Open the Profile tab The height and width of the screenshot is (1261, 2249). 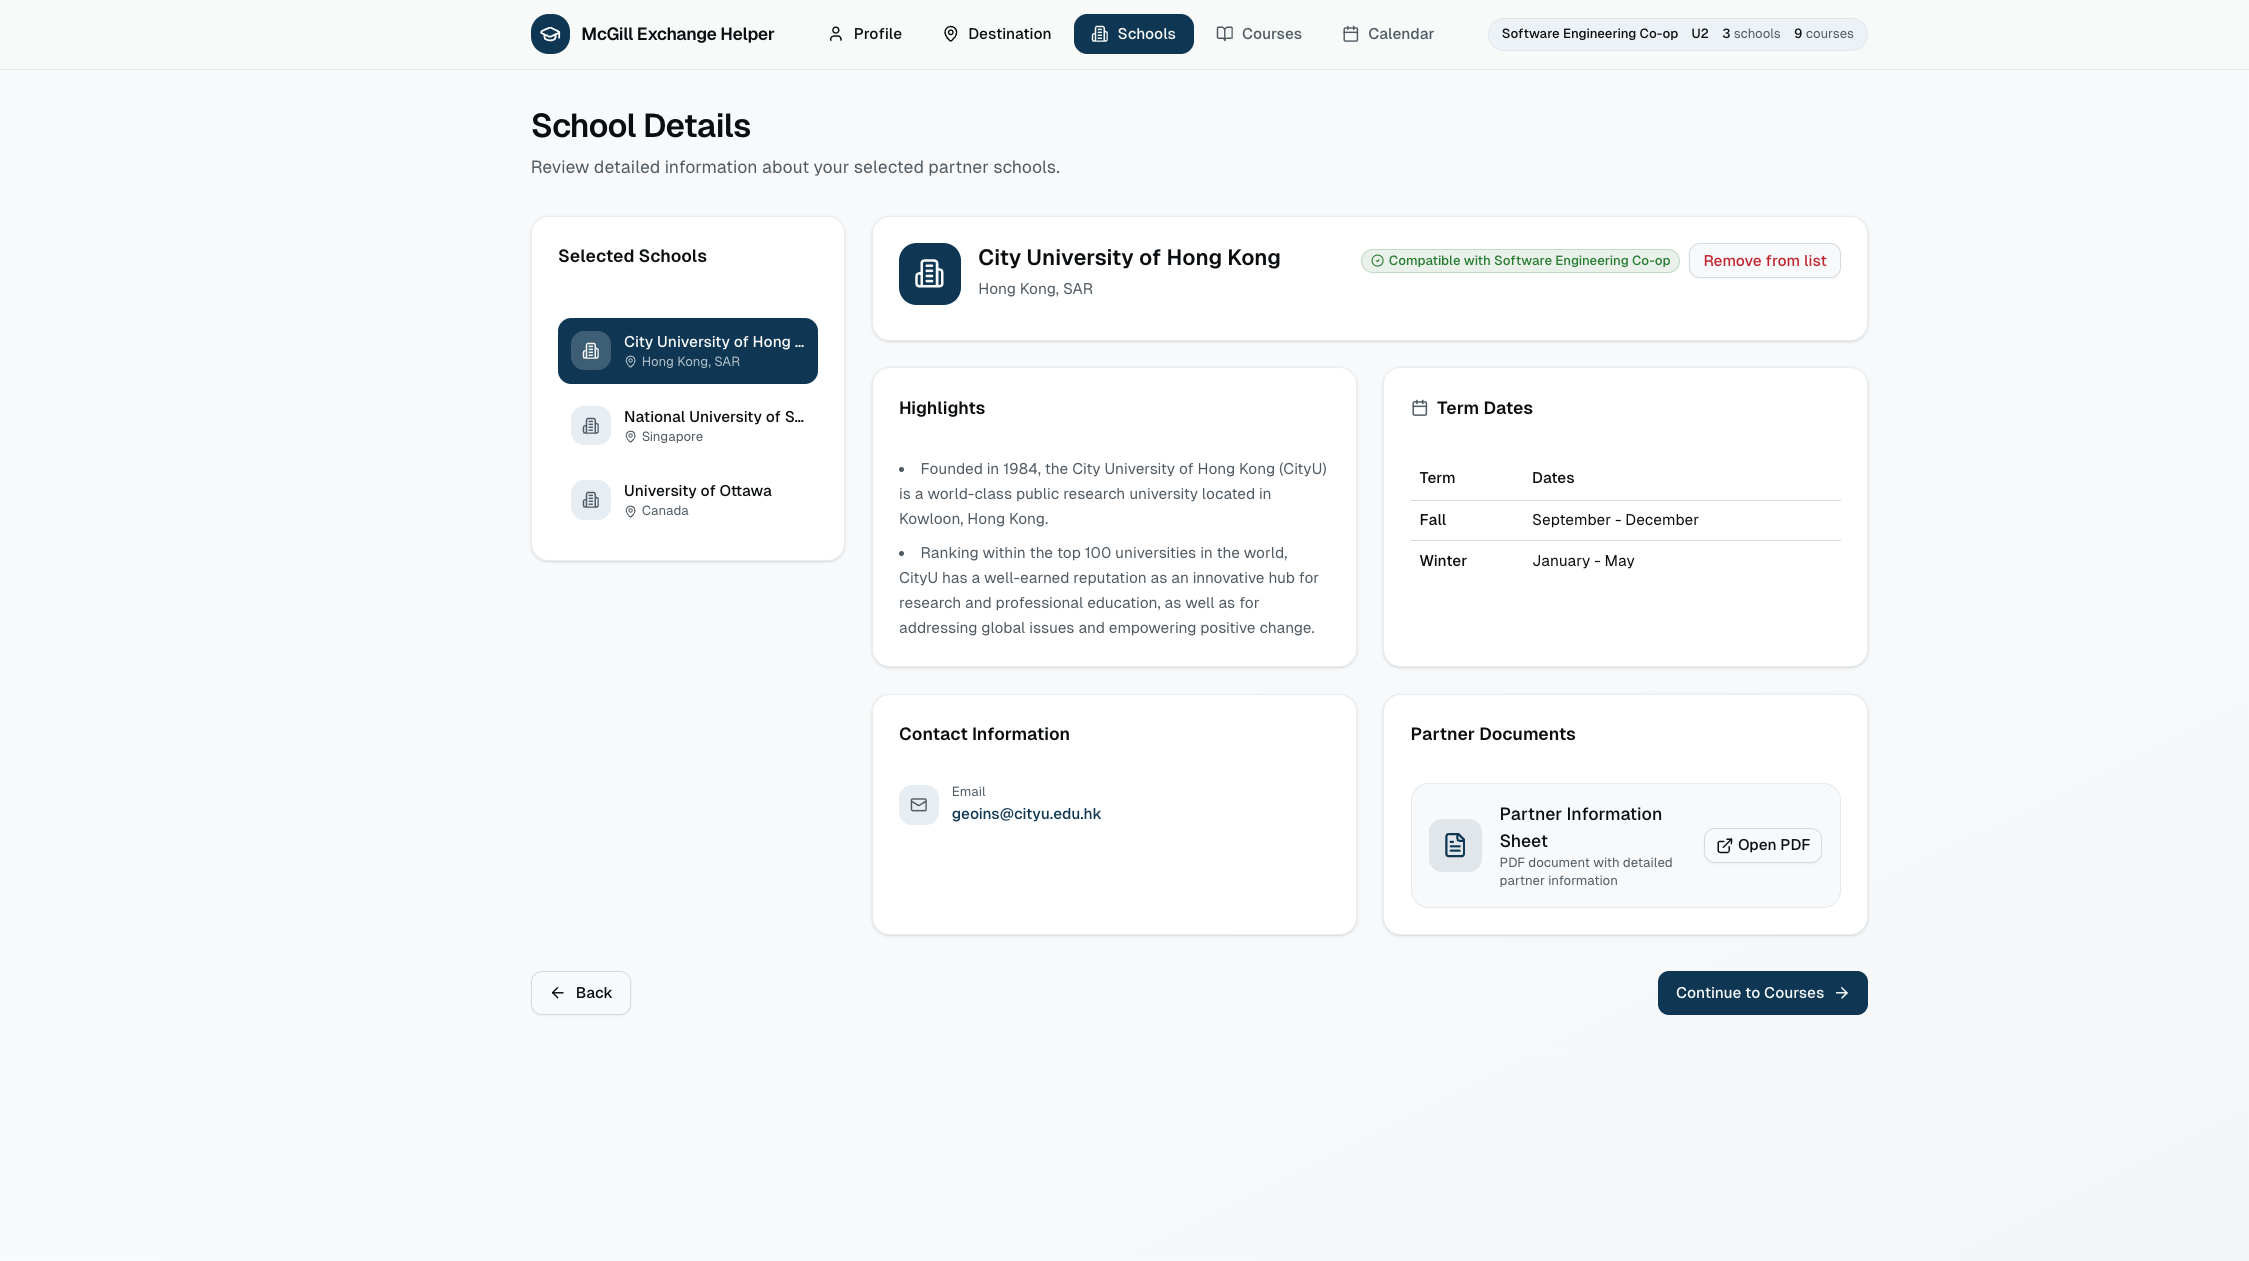click(865, 34)
